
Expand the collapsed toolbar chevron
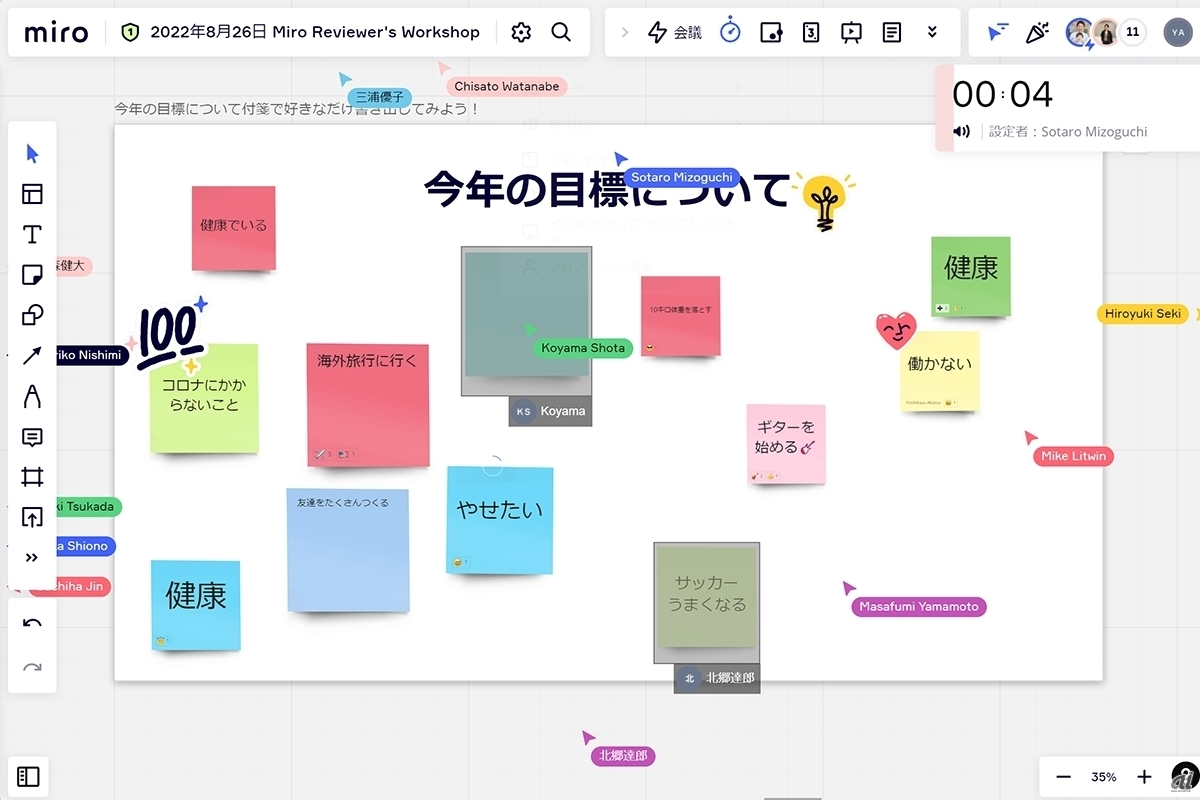point(626,32)
